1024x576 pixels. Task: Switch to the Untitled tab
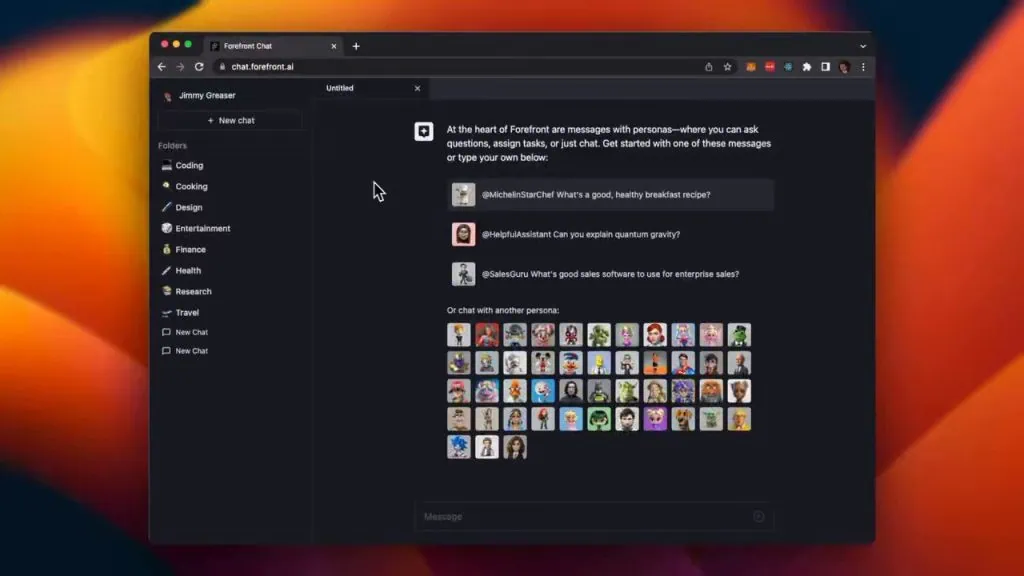tap(339, 88)
